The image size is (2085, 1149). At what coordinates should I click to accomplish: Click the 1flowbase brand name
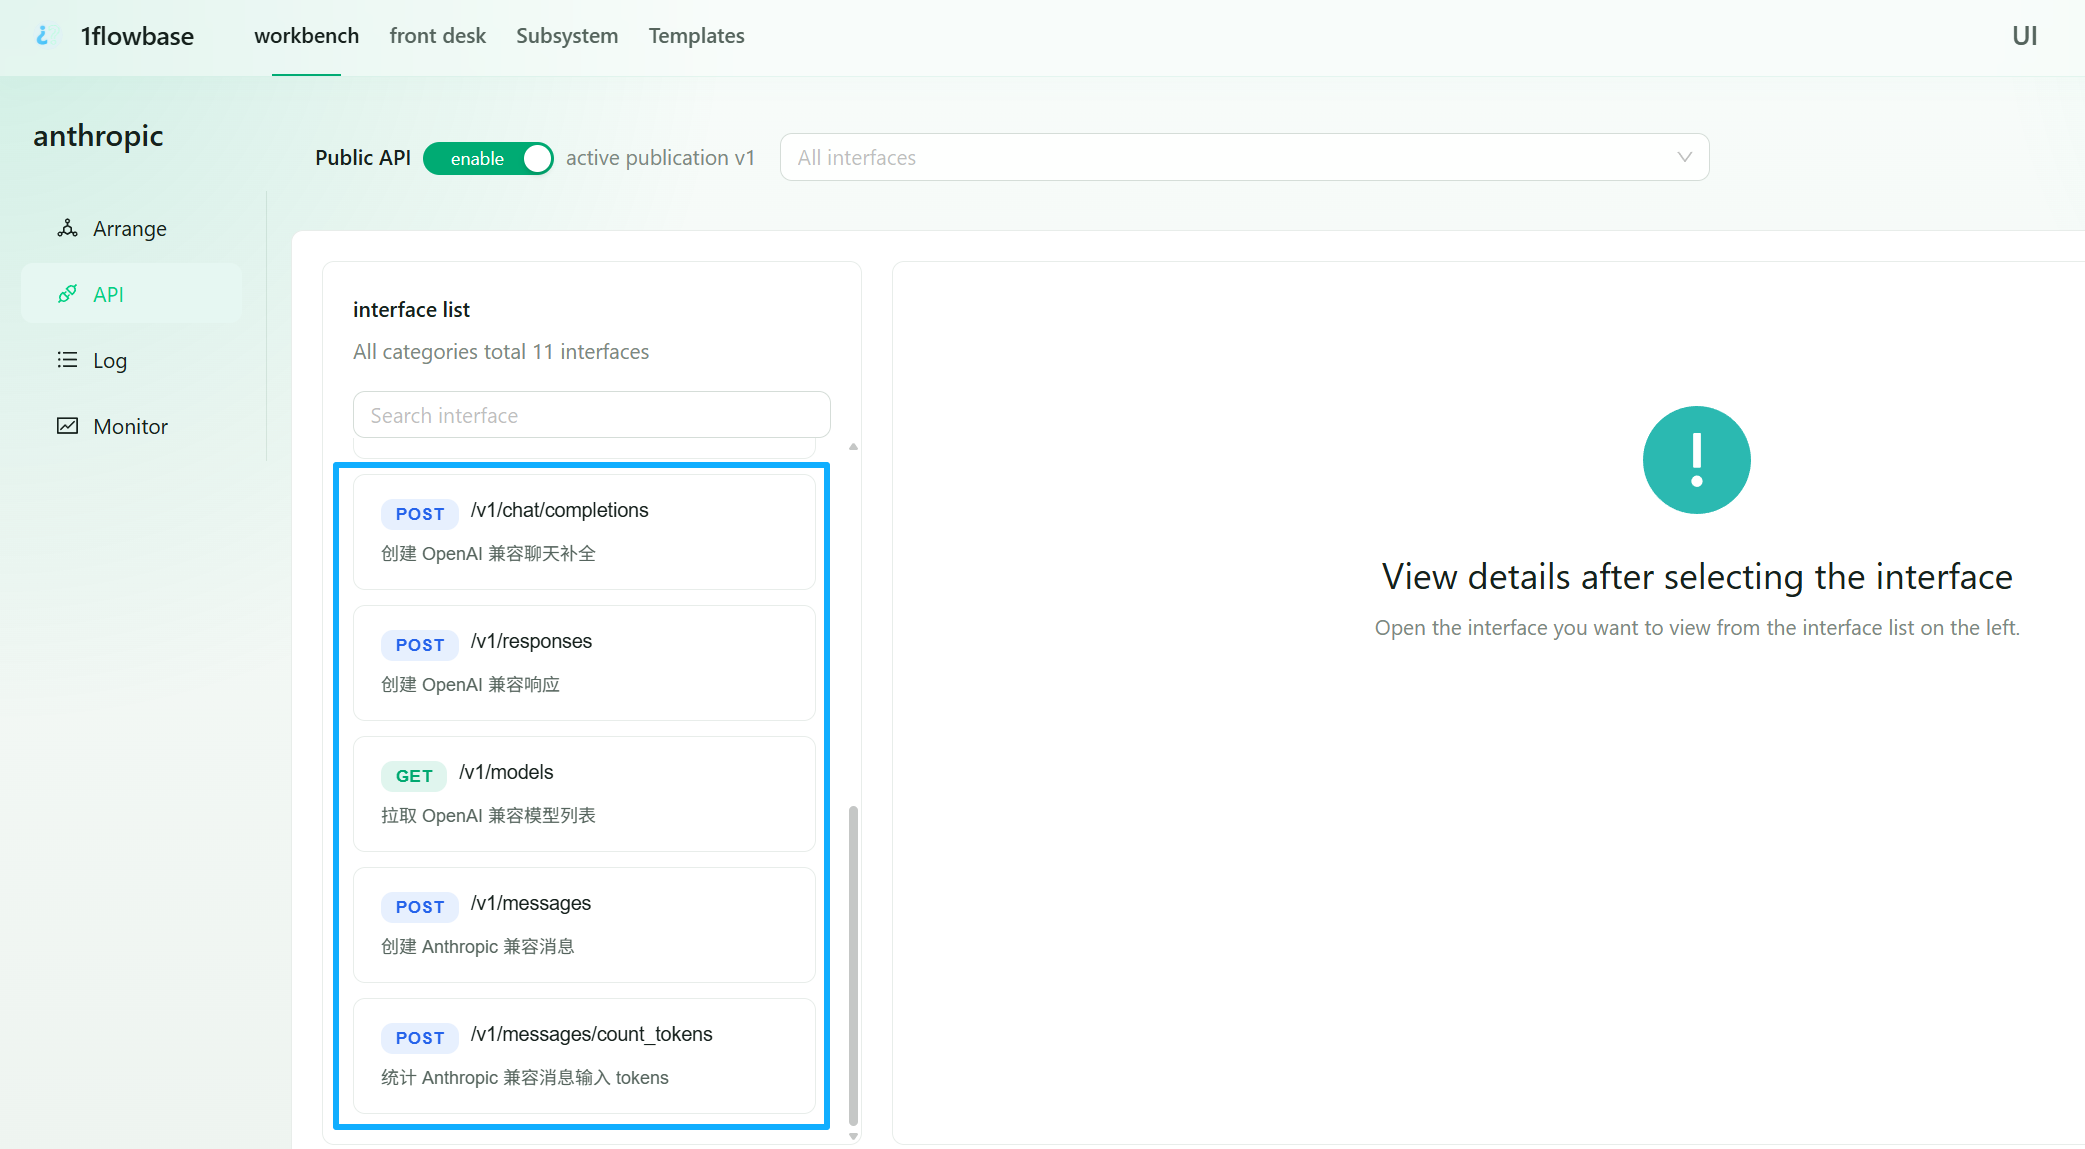(x=137, y=36)
